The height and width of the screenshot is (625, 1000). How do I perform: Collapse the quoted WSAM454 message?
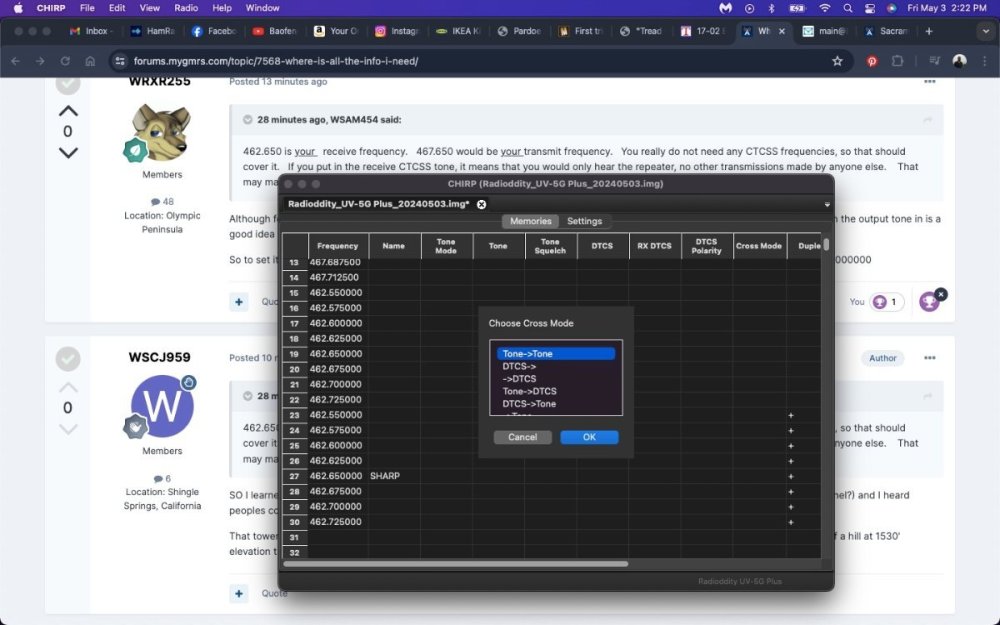247,120
